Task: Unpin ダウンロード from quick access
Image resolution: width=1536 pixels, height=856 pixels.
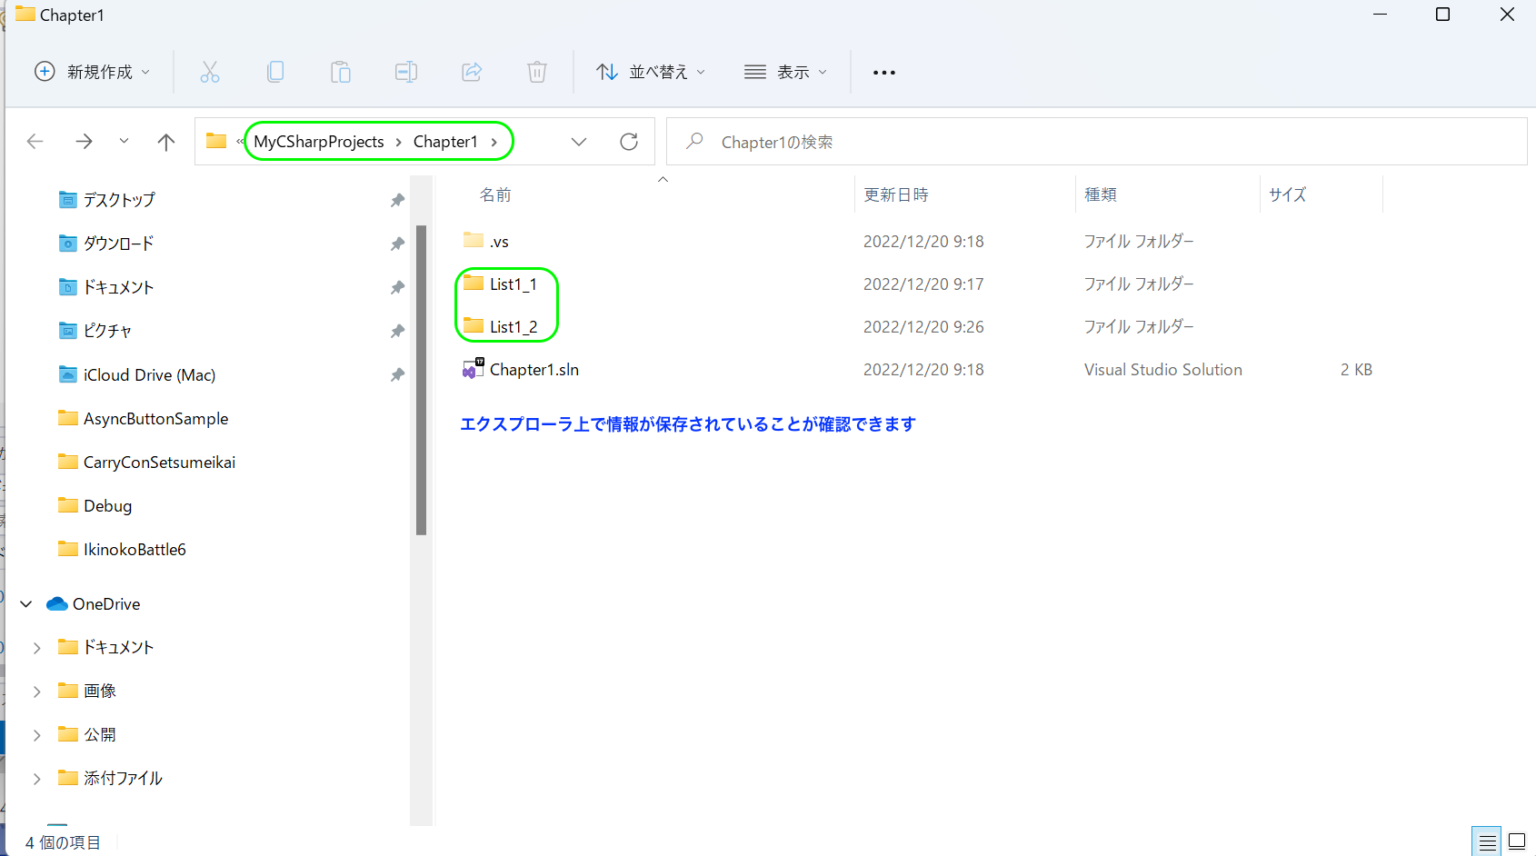Action: click(x=397, y=244)
